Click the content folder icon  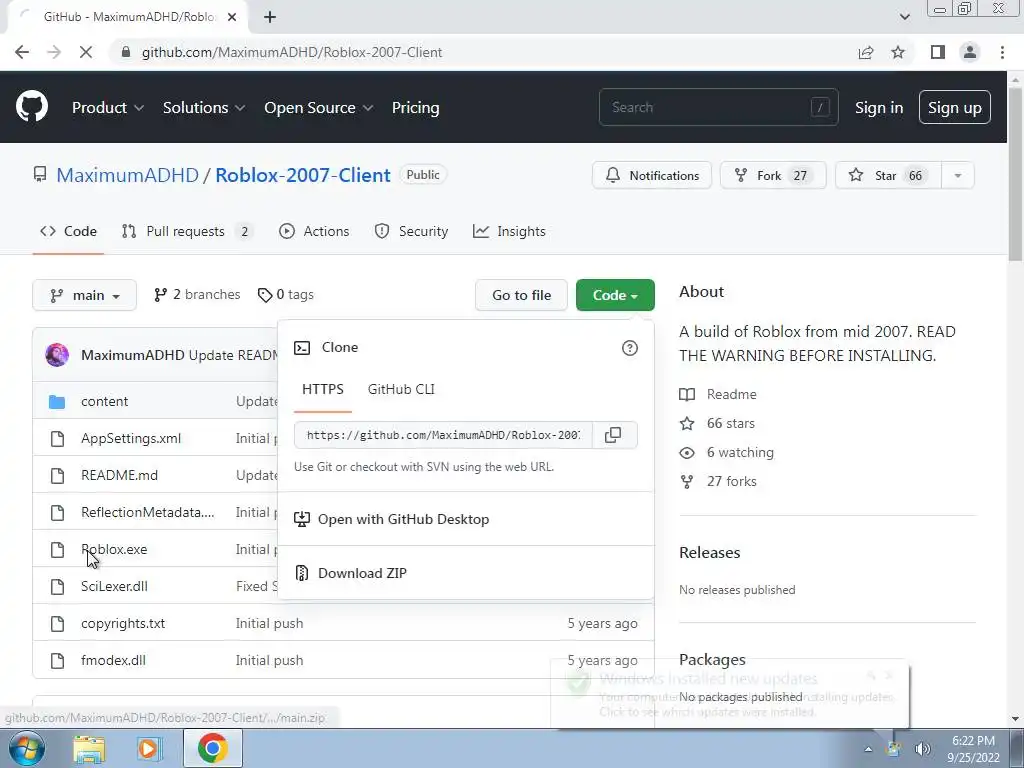click(x=57, y=402)
